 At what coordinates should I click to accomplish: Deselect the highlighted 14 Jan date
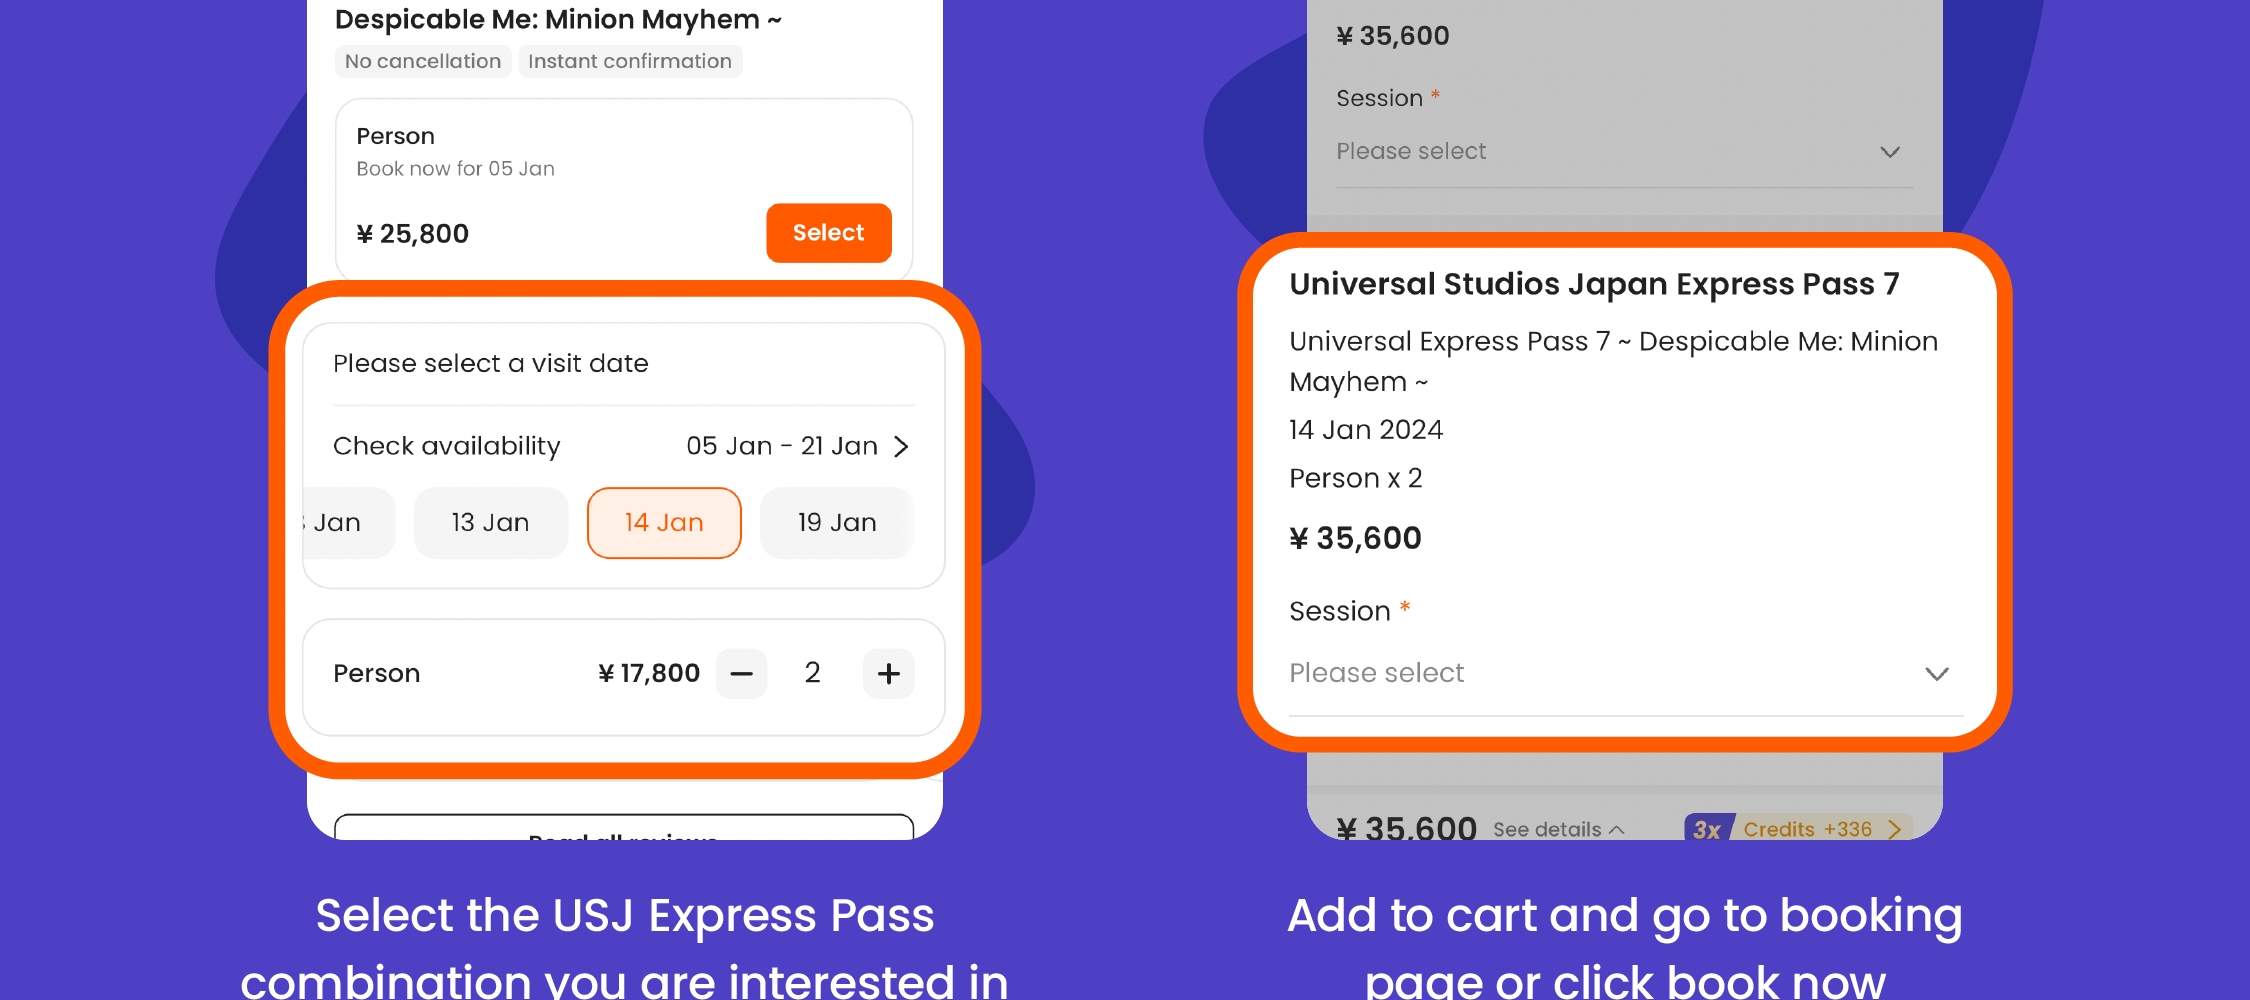(663, 522)
